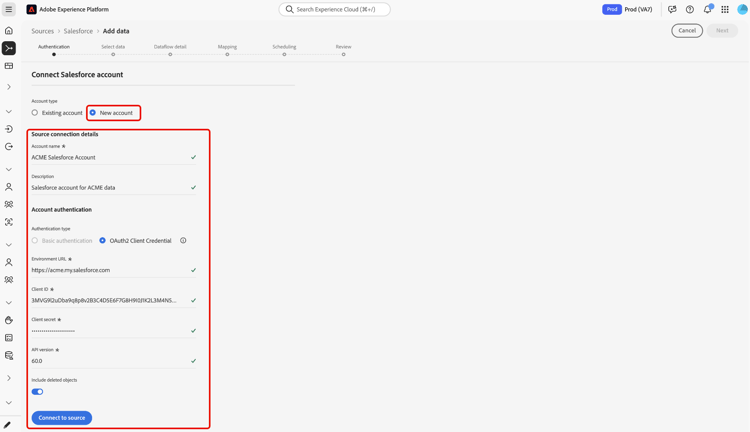The height and width of the screenshot is (432, 750).
Task: Collapse chevron just above the pencil icon
Action: point(9,403)
